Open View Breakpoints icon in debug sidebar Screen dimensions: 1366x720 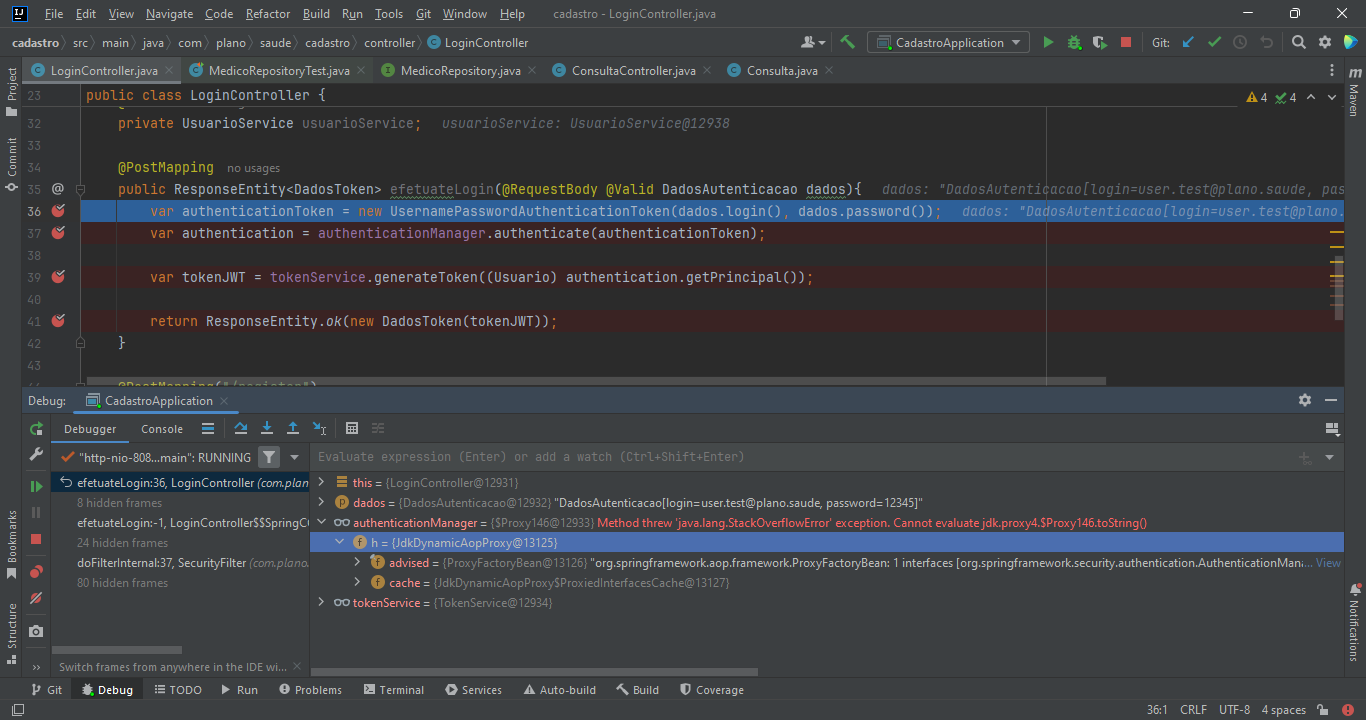coord(36,572)
